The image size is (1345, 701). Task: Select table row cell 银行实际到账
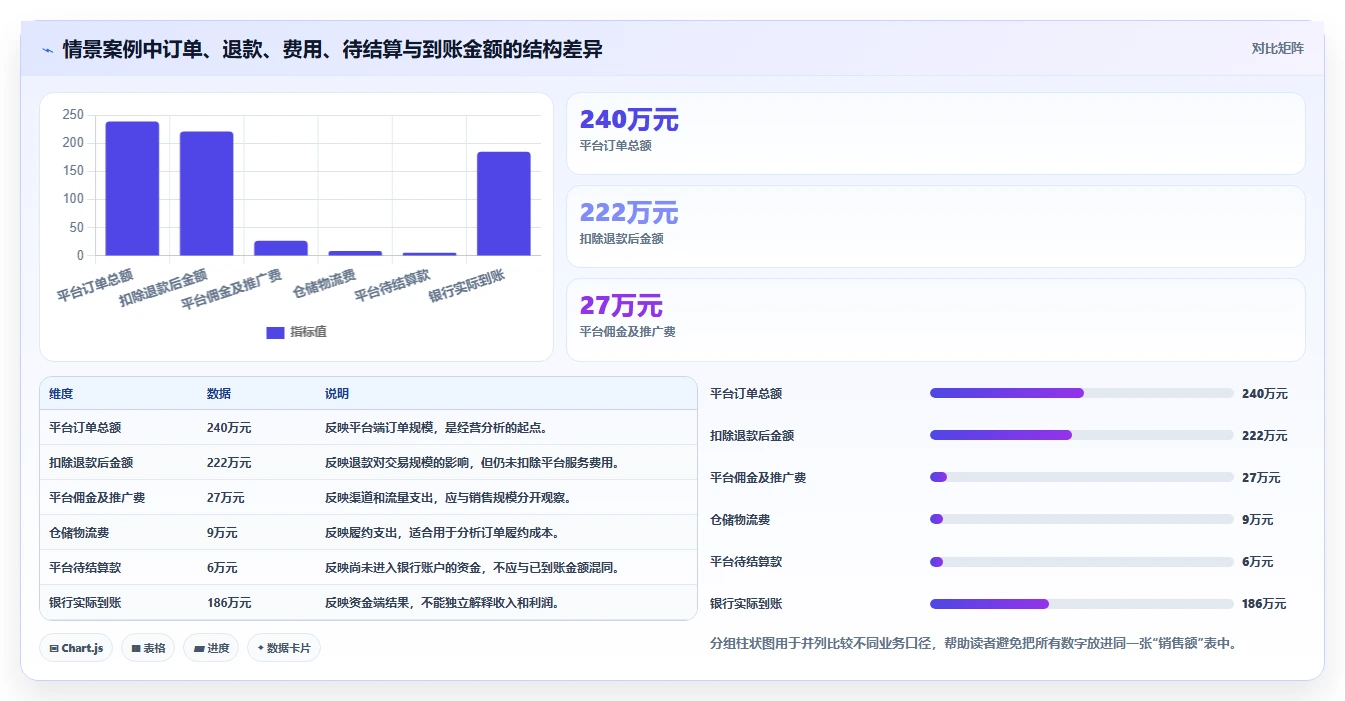click(x=85, y=602)
